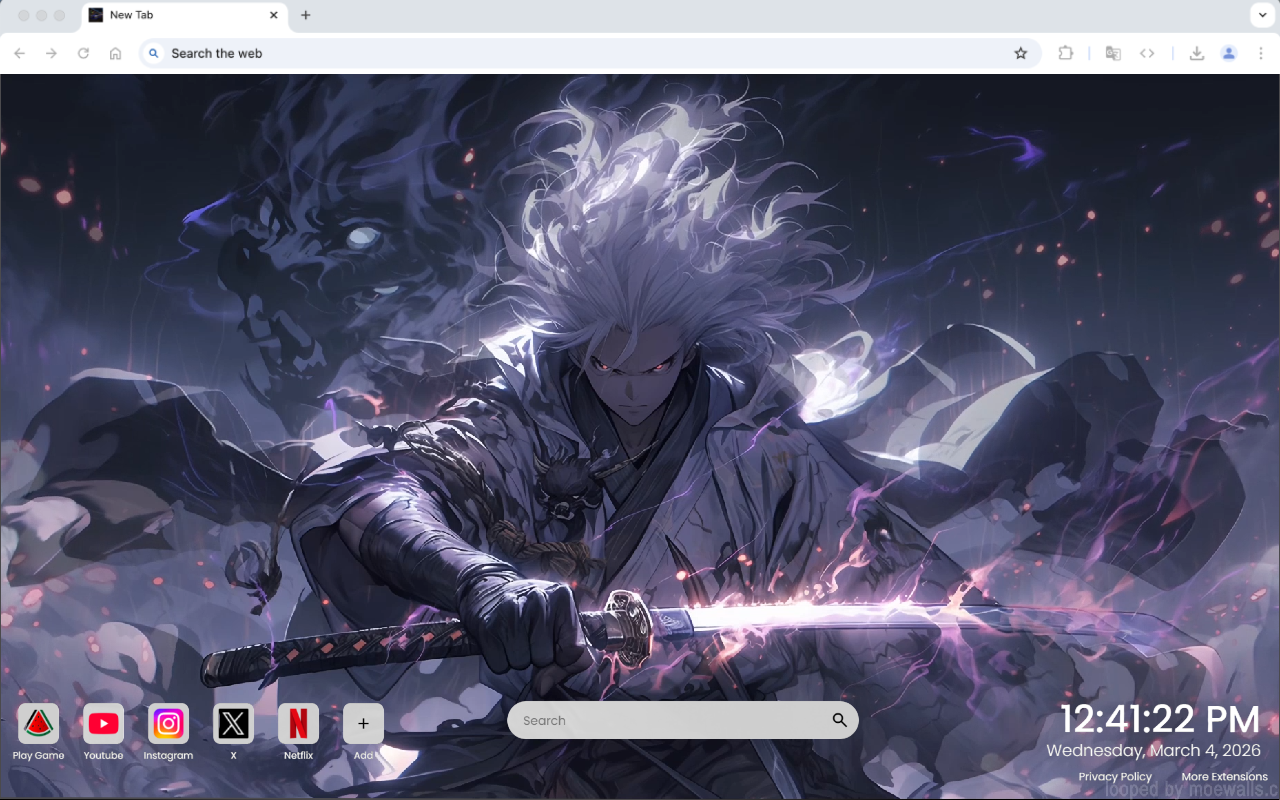Open the Chrome three-dot menu

click(1261, 53)
